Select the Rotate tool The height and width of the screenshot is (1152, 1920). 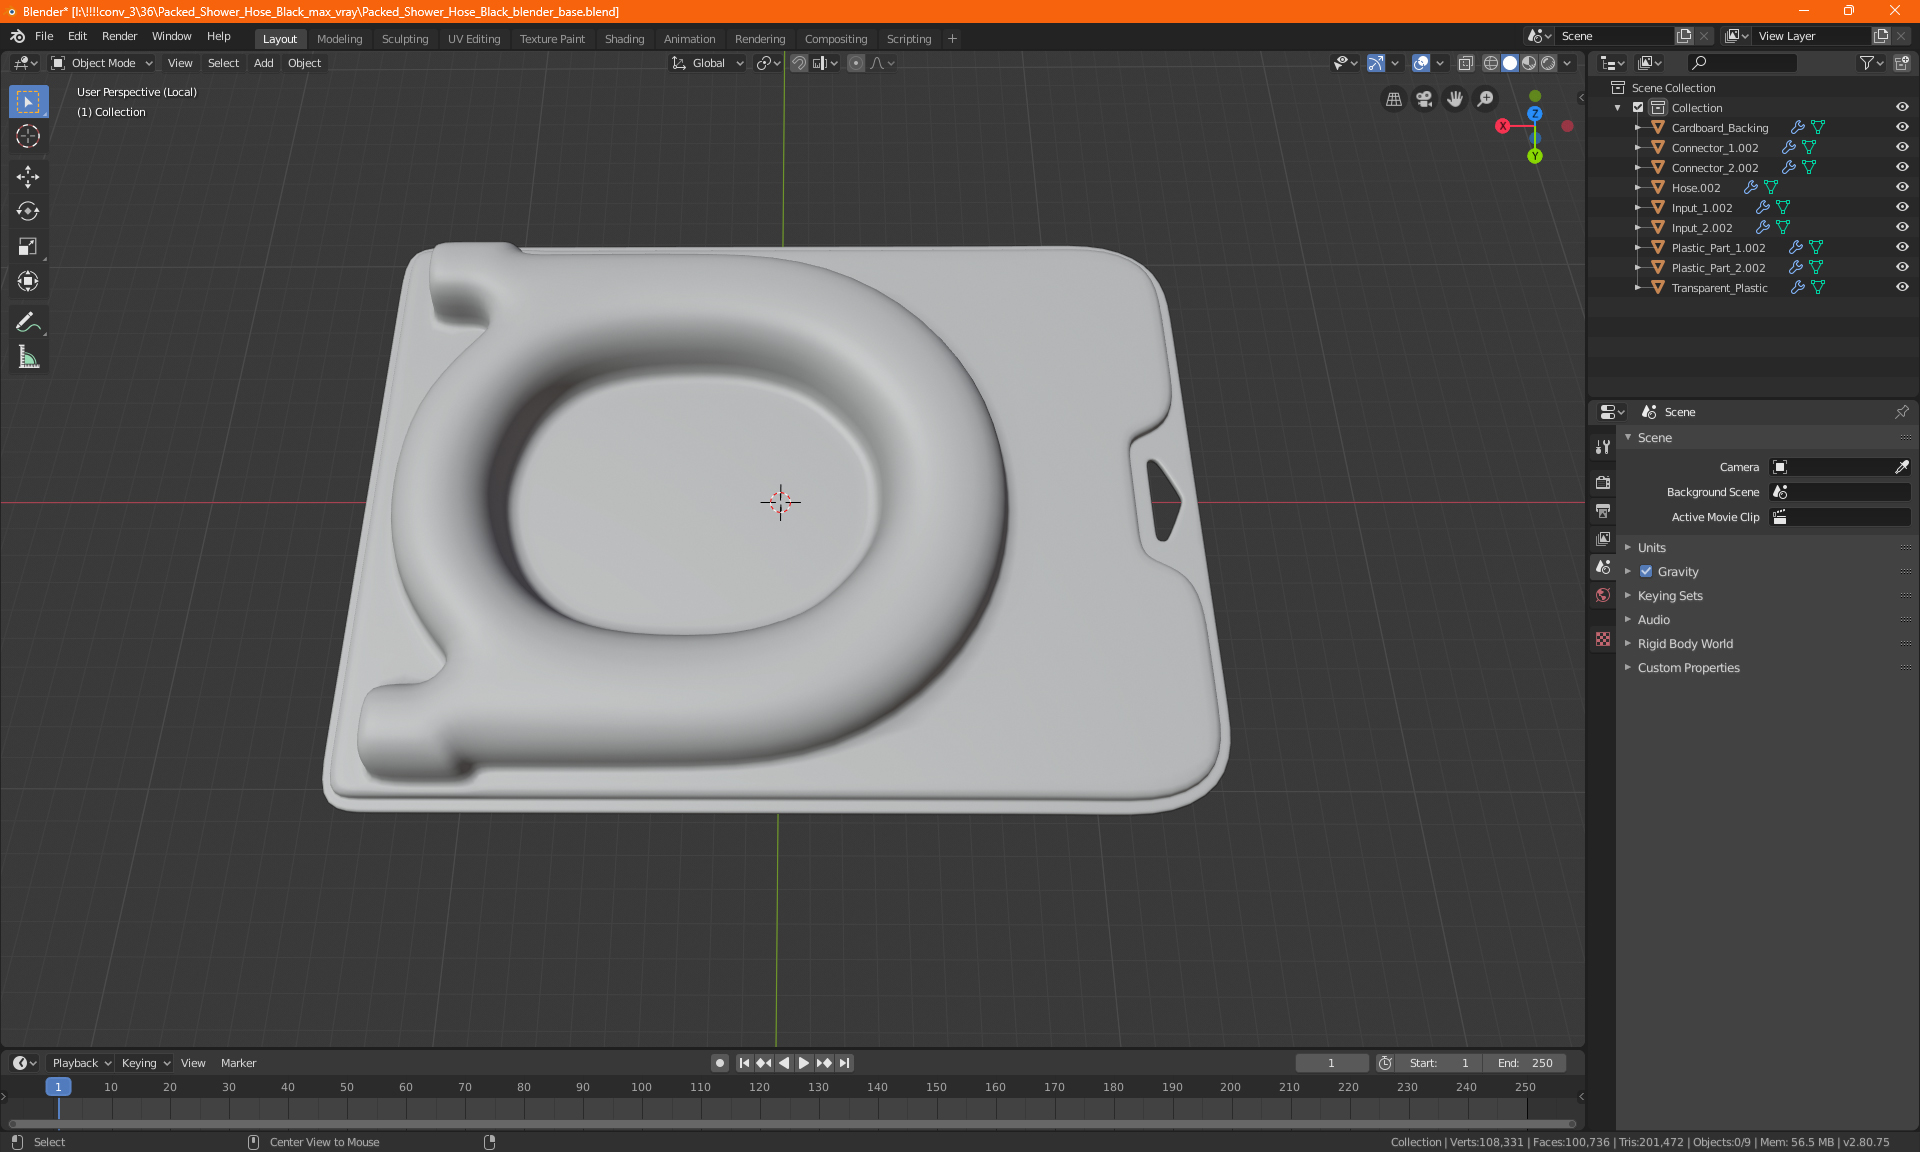pos(28,212)
